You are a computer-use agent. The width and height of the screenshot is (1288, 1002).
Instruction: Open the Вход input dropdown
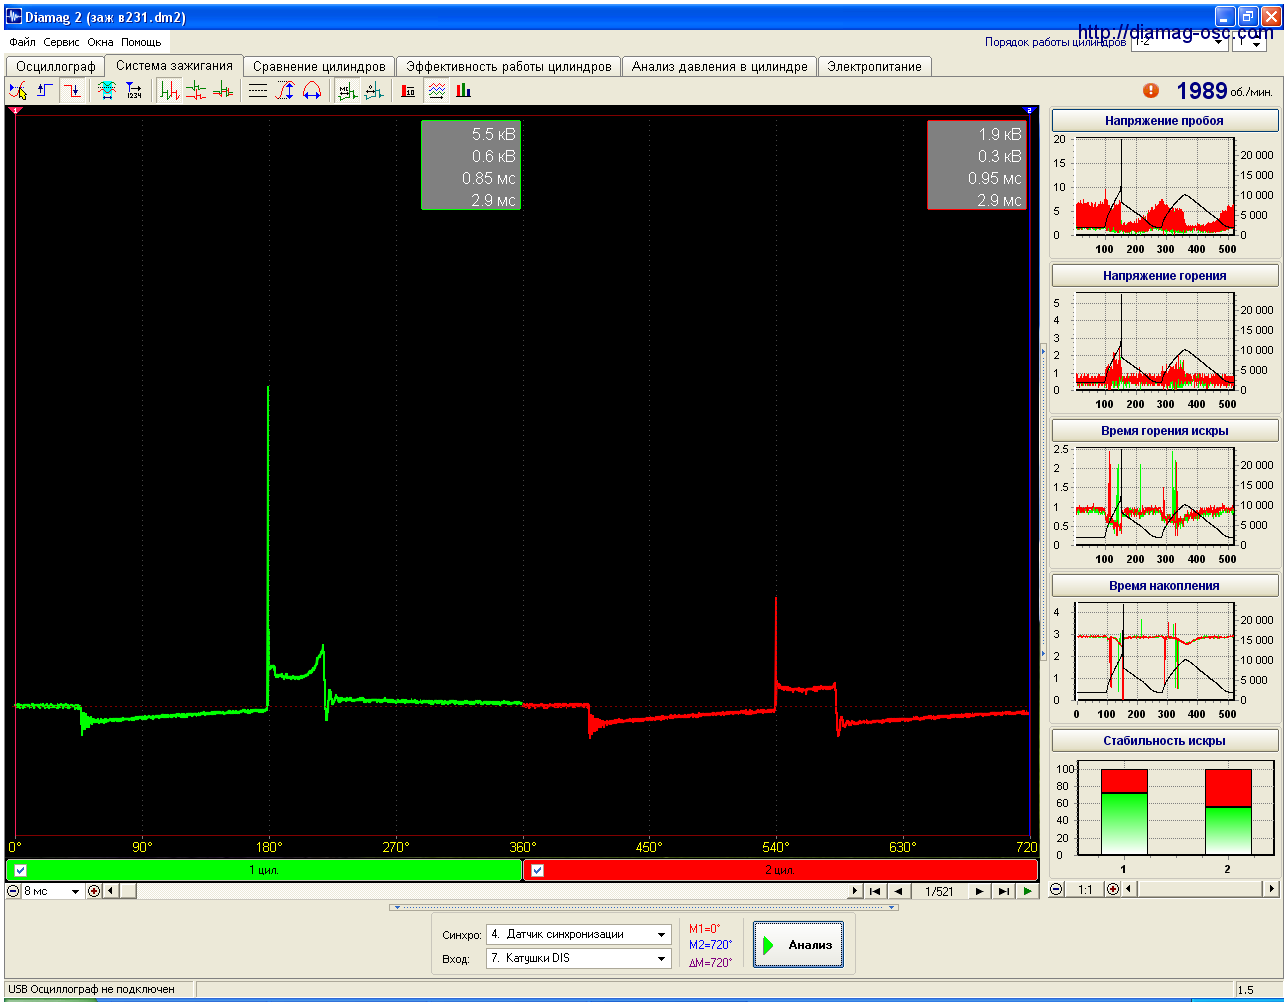[x=662, y=958]
